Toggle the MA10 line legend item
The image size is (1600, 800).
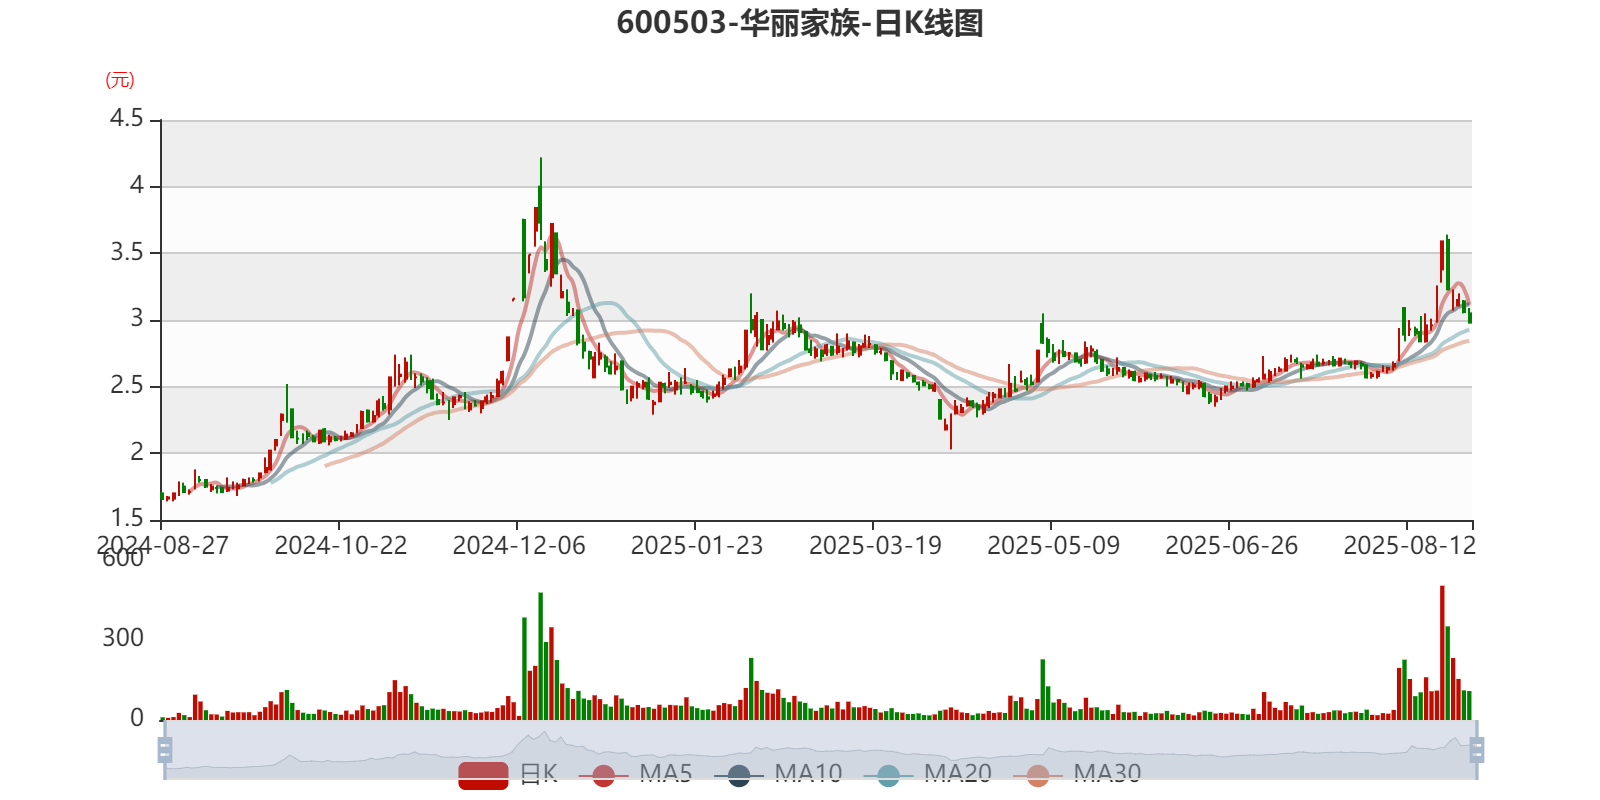(x=778, y=774)
